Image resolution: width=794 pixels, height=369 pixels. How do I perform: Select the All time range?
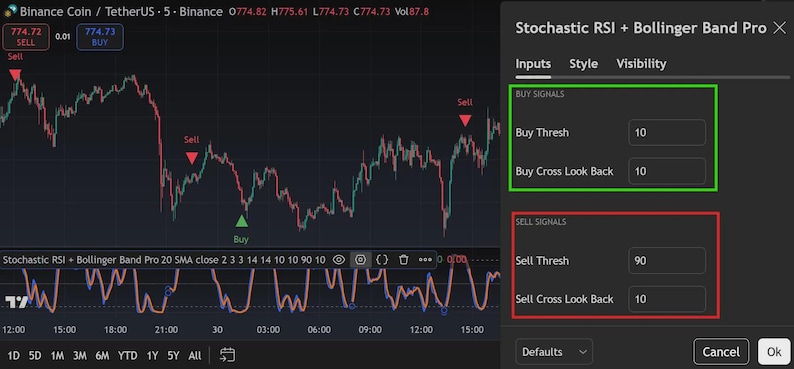[194, 355]
